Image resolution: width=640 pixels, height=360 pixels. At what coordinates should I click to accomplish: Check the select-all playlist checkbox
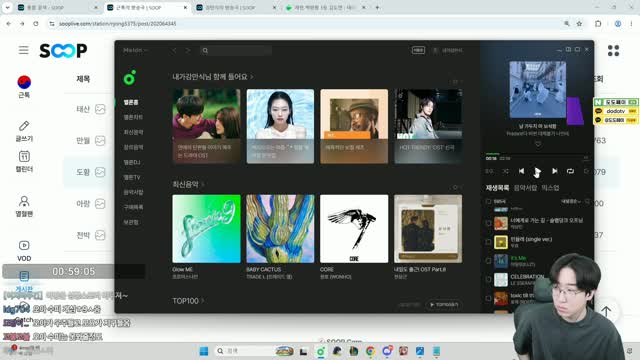(488, 201)
